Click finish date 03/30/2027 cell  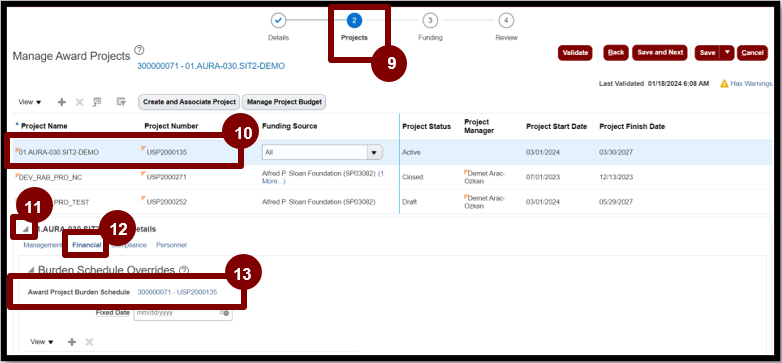coord(616,153)
